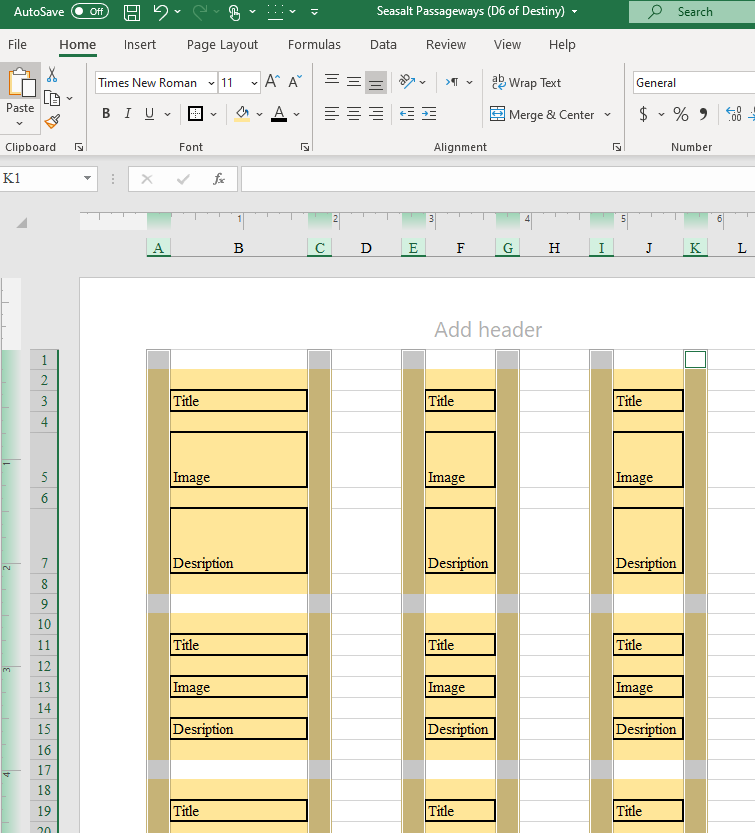Click the Add header area
The image size is (755, 833).
coord(488,330)
